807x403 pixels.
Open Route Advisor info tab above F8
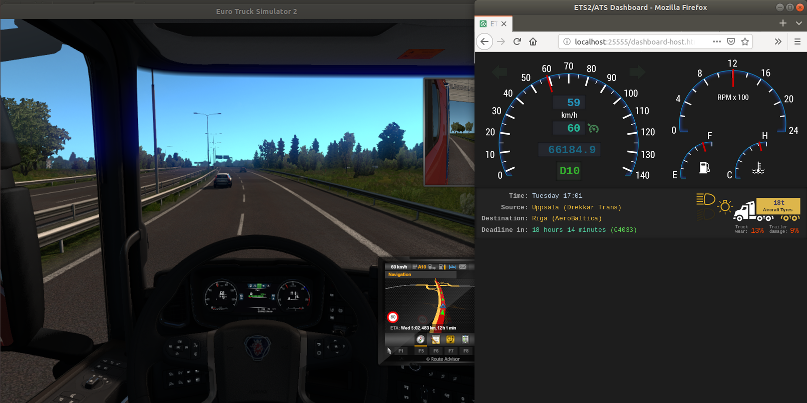click(465, 339)
